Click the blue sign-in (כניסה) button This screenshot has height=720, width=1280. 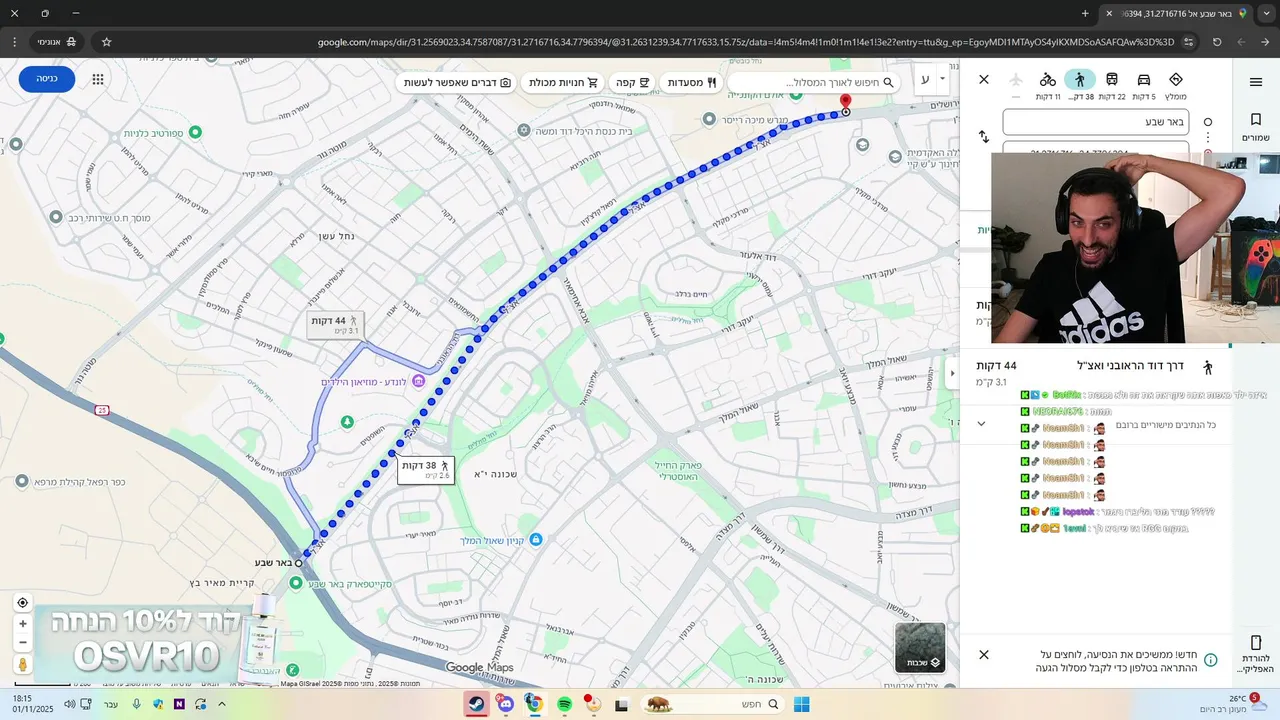47,79
